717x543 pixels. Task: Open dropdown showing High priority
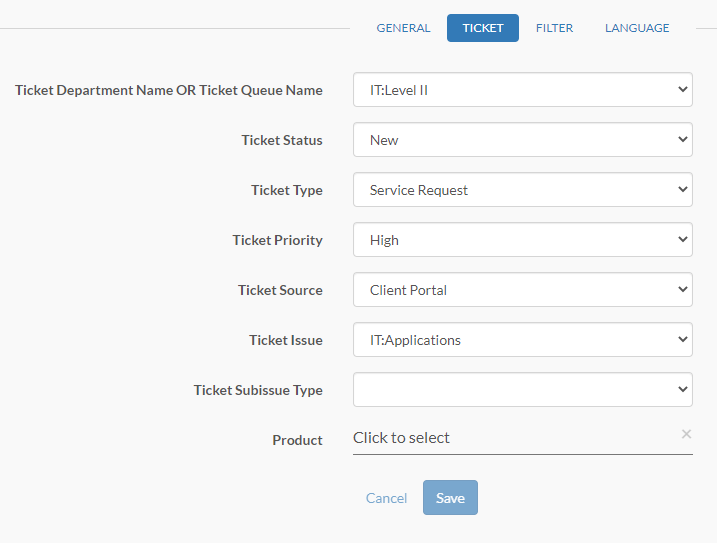point(523,240)
